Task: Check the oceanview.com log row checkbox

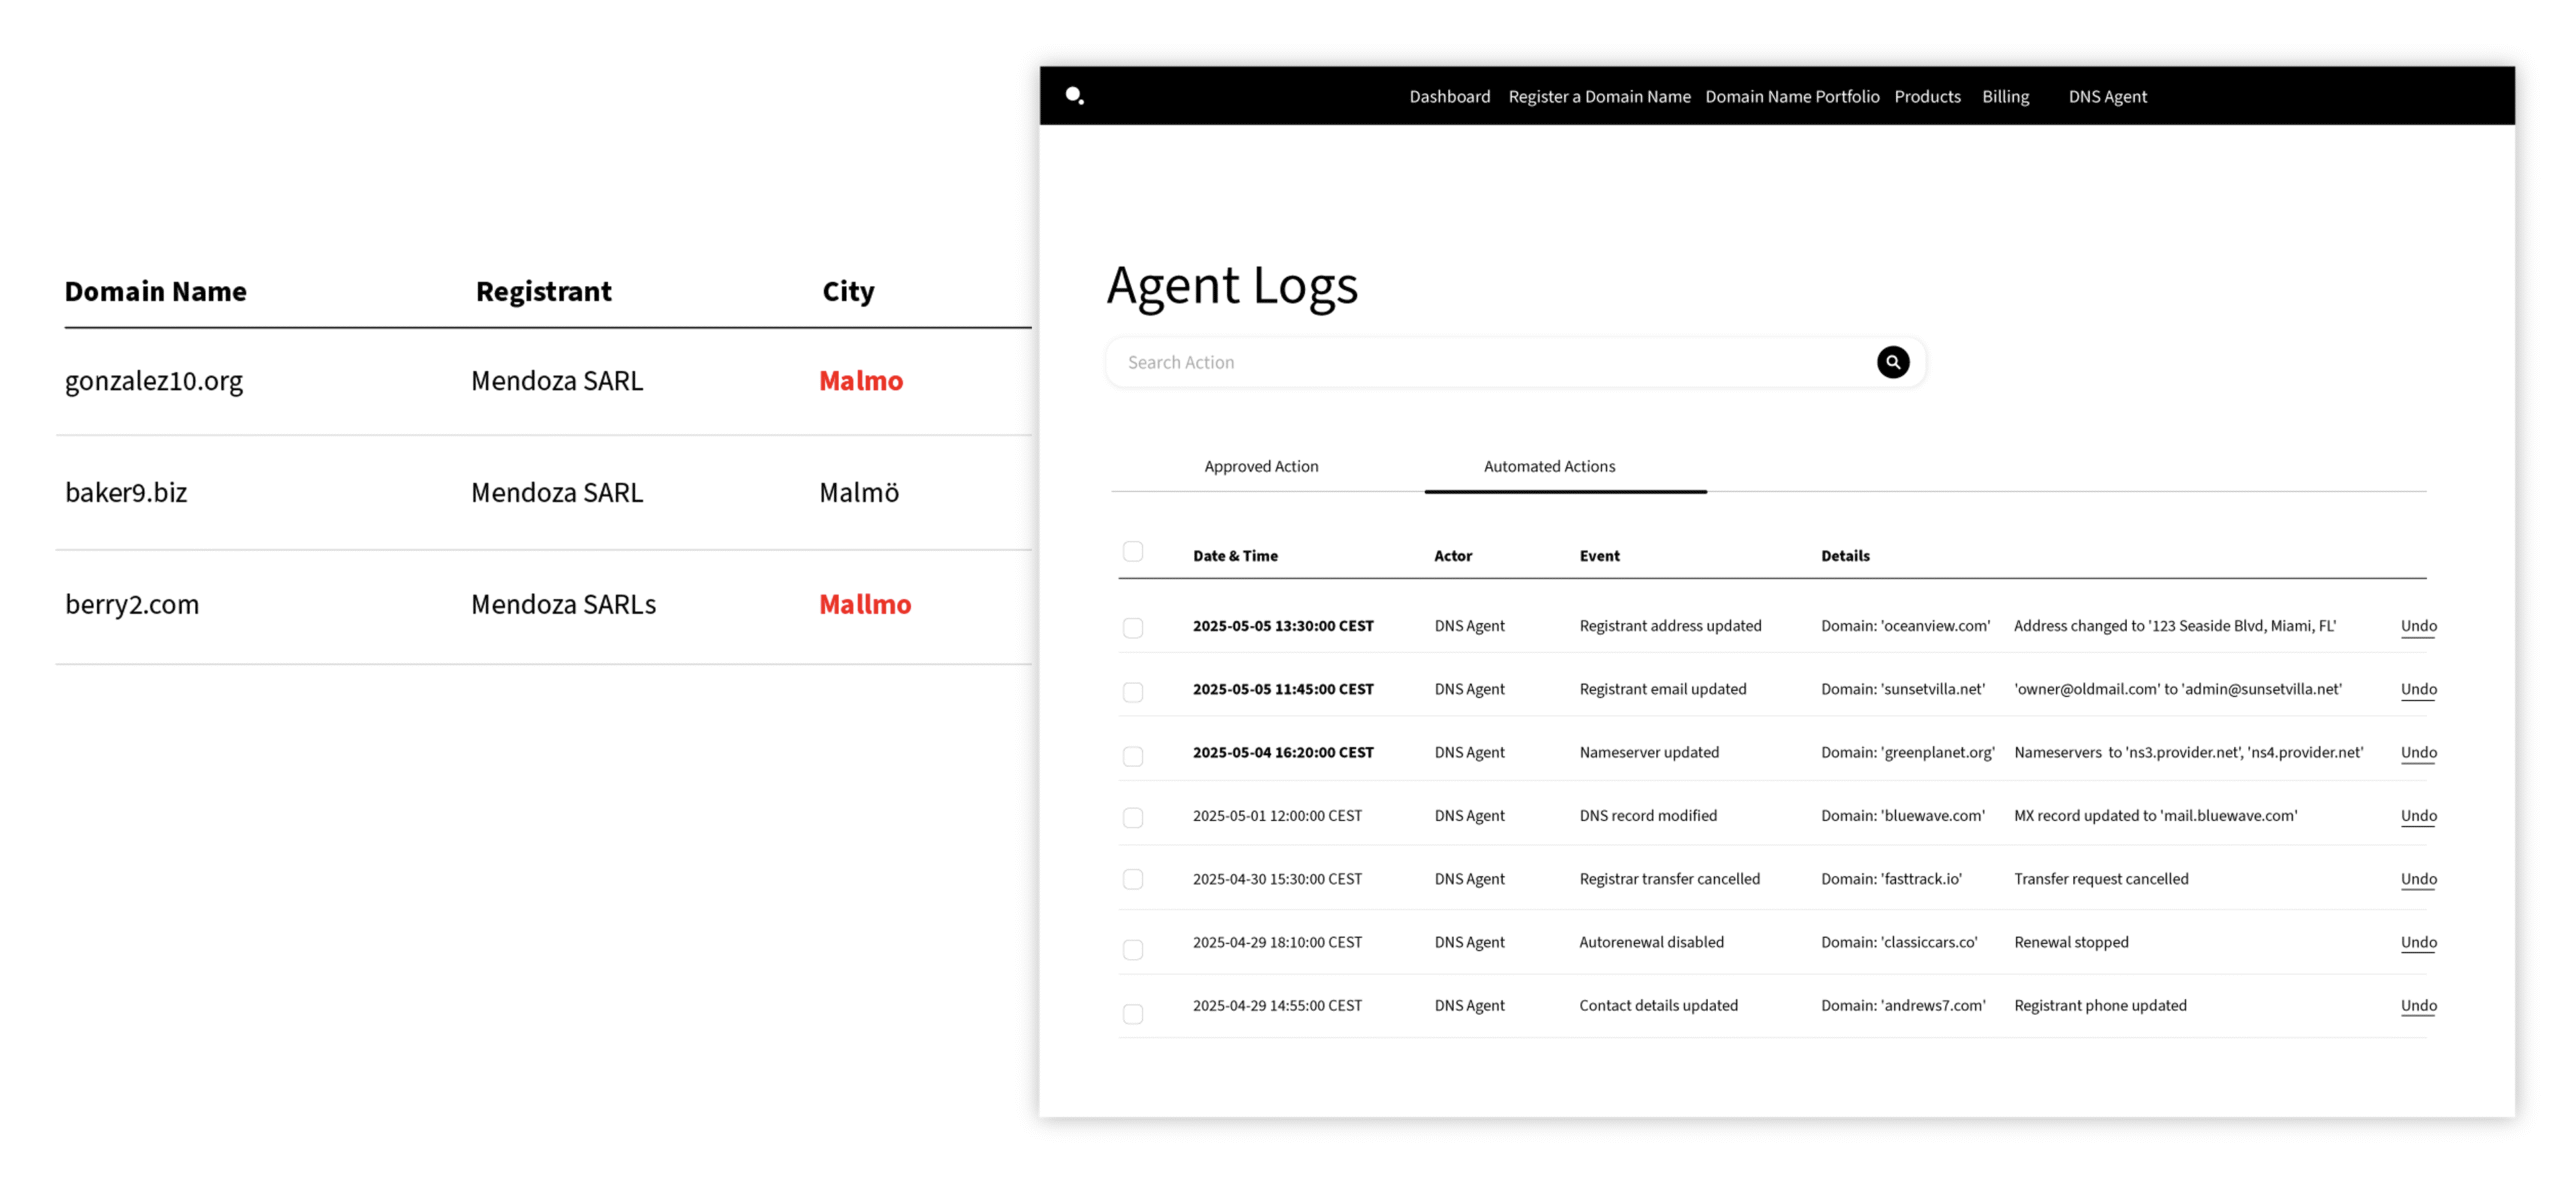Action: (1132, 628)
